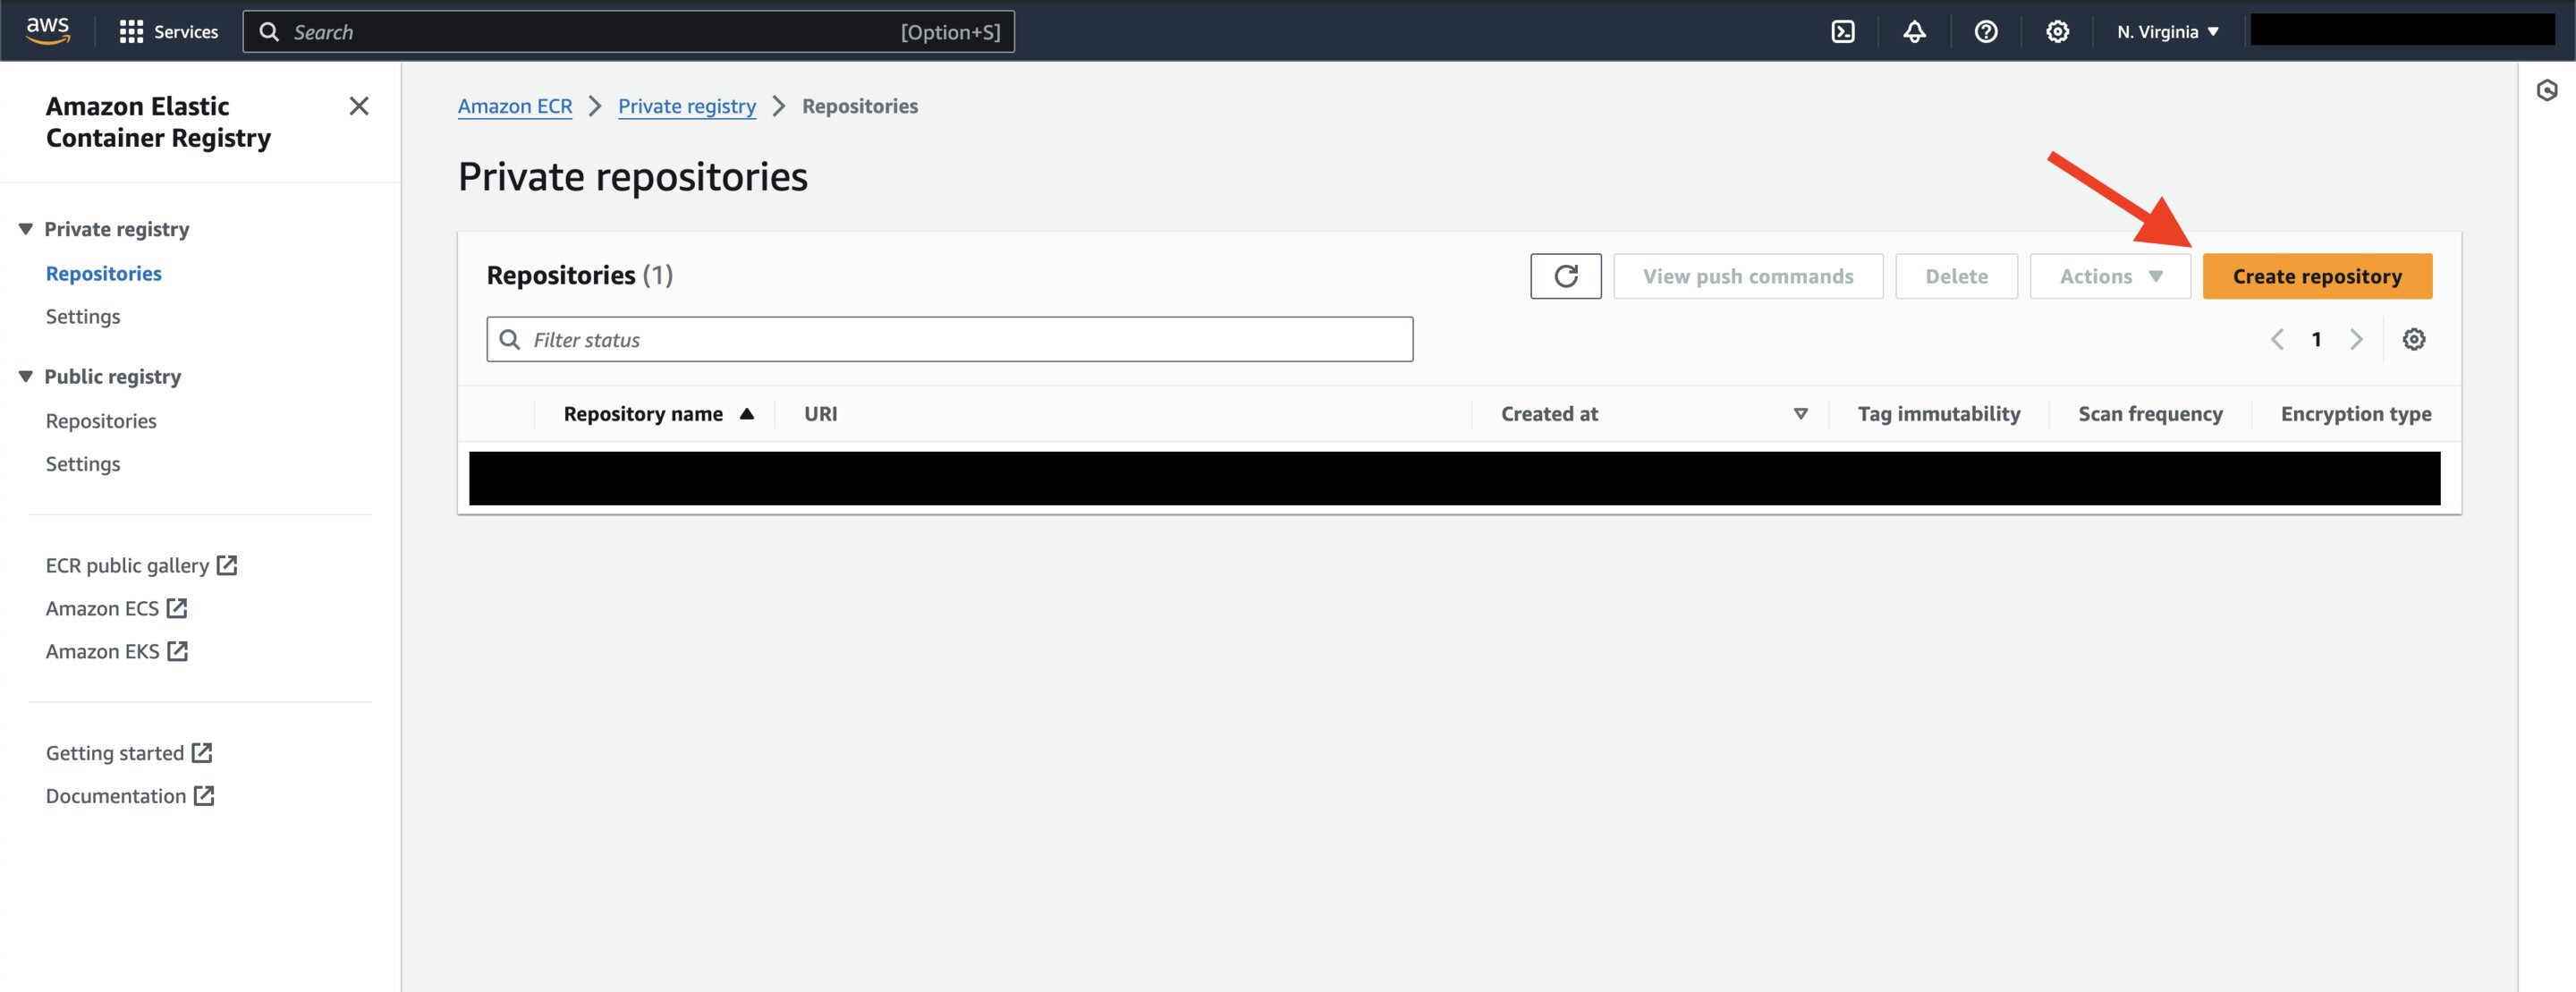The height and width of the screenshot is (992, 2576).
Task: Click the help question mark icon
Action: 1985,30
